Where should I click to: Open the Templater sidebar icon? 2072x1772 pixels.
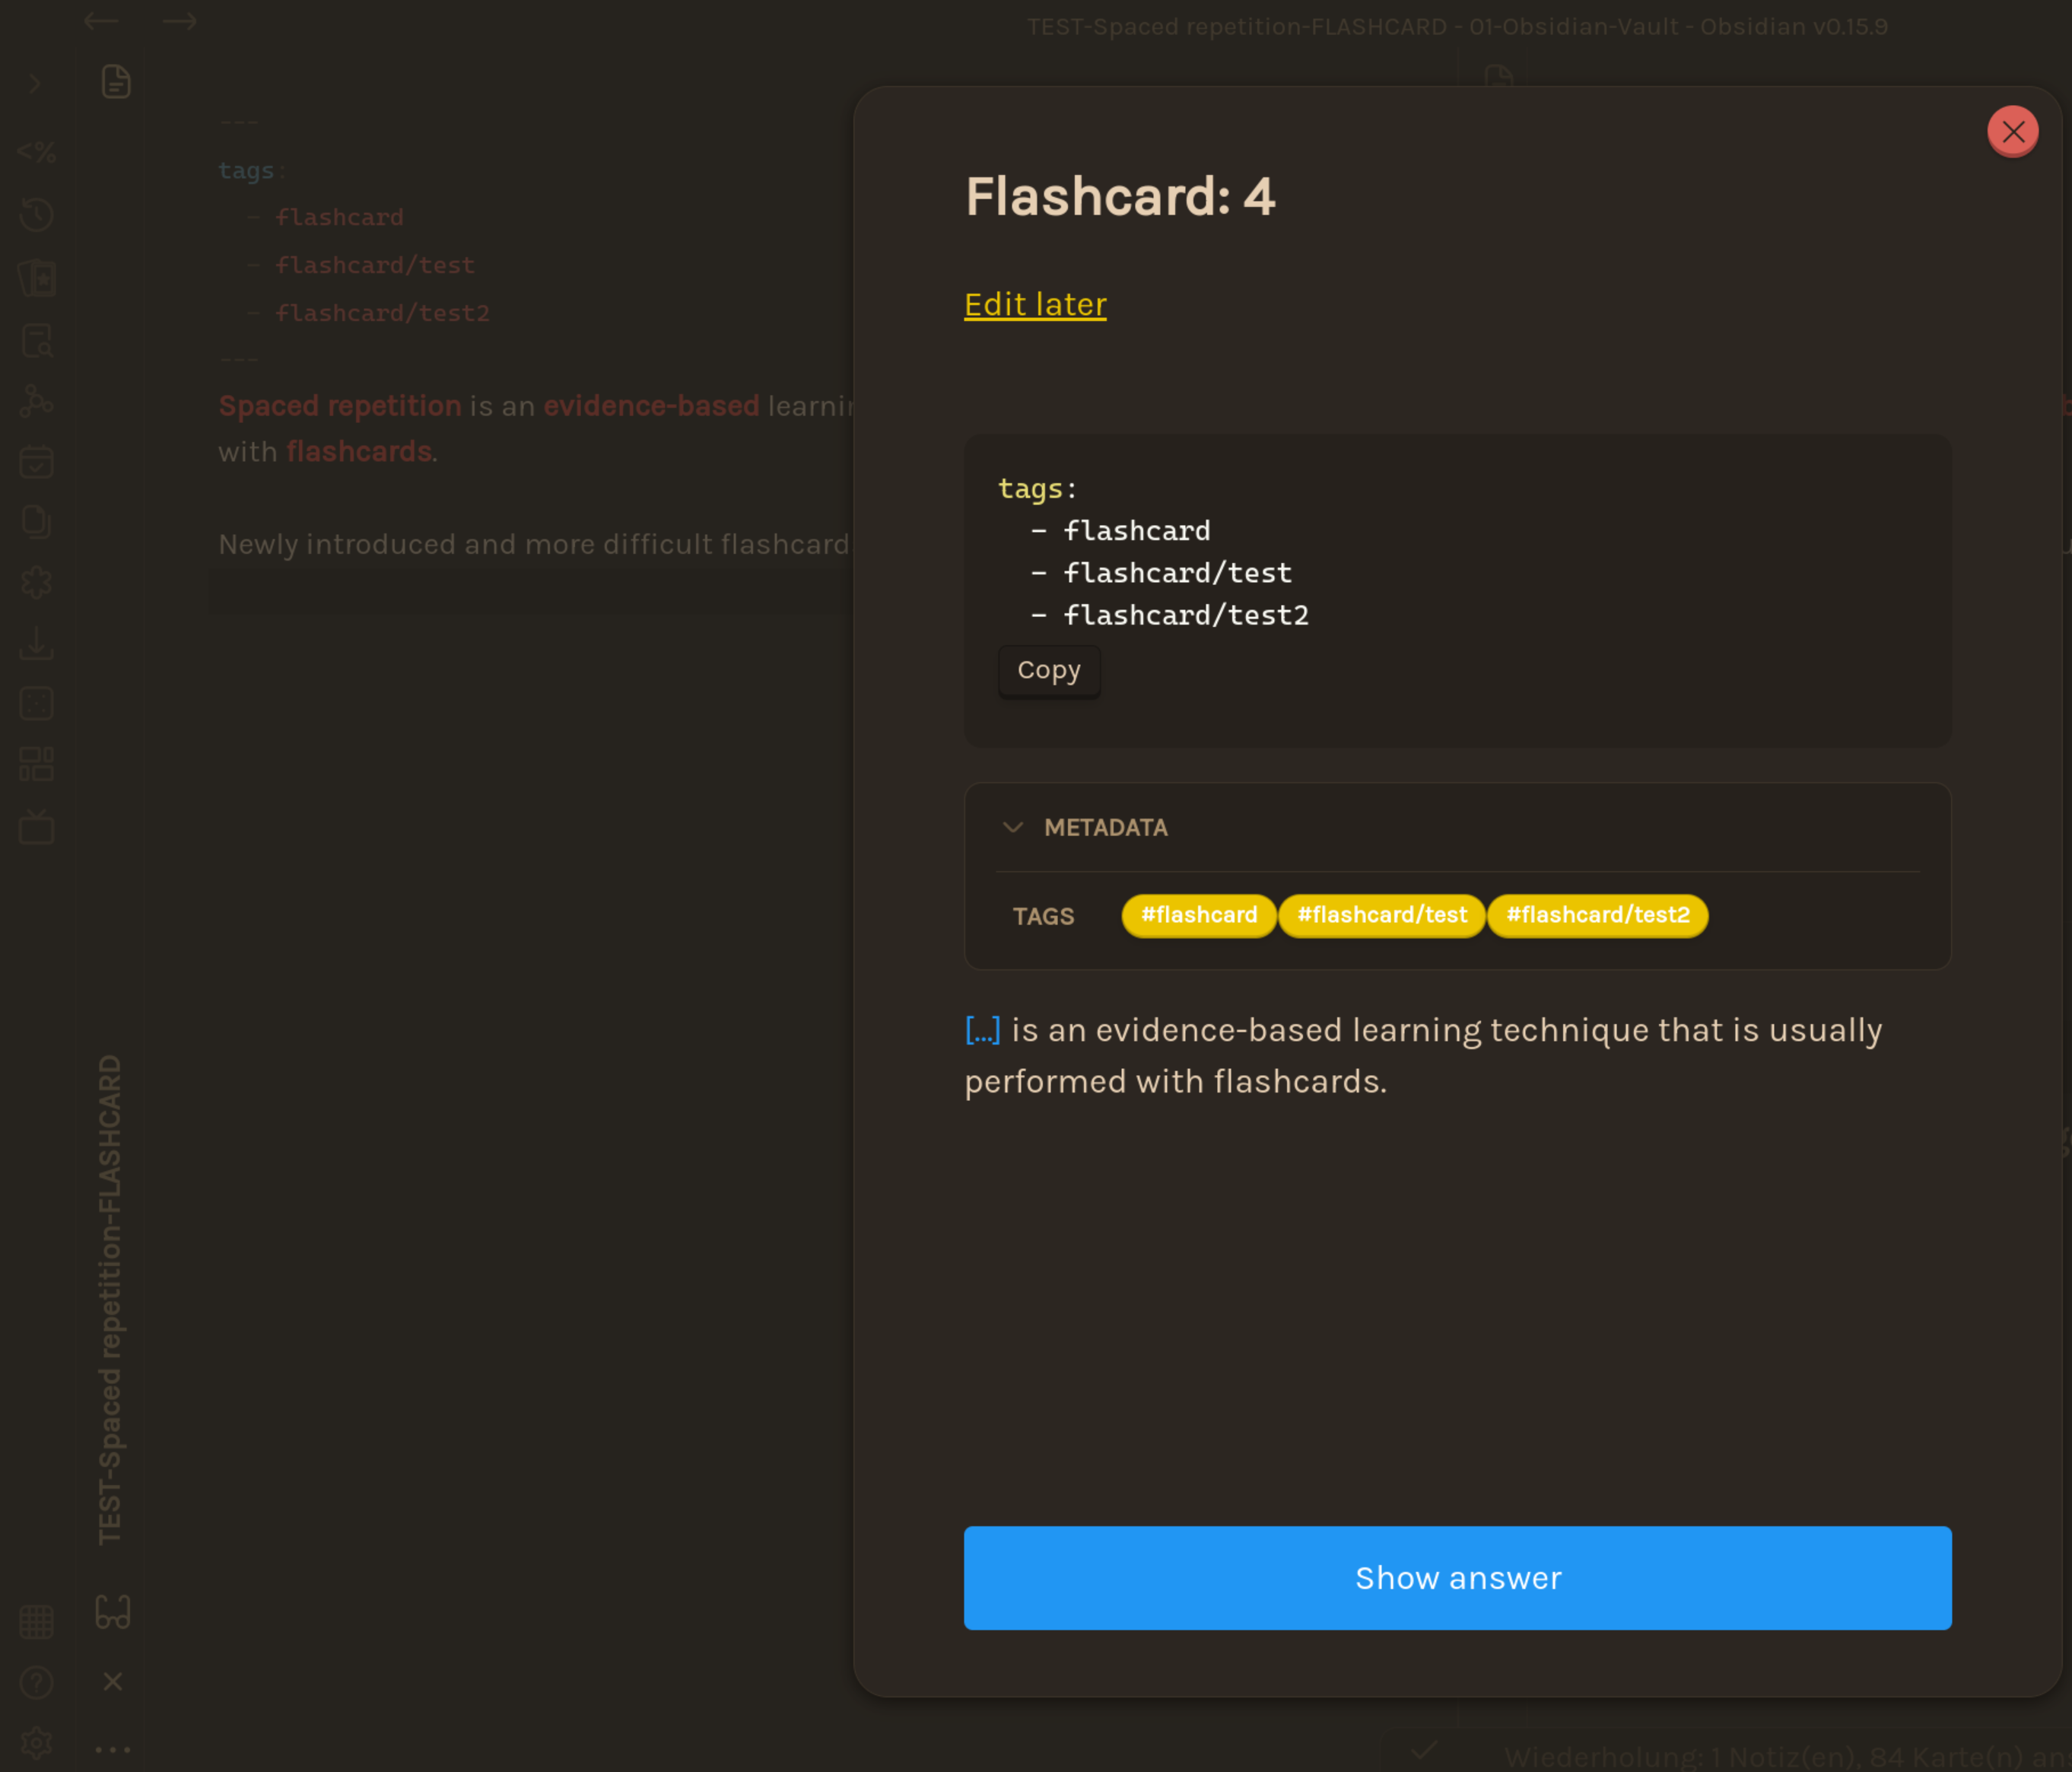[36, 152]
